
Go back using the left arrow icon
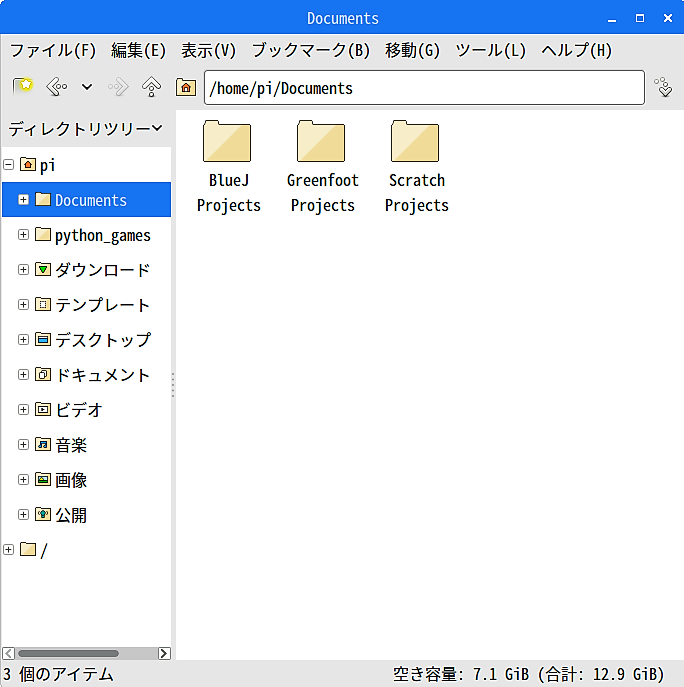[x=57, y=87]
